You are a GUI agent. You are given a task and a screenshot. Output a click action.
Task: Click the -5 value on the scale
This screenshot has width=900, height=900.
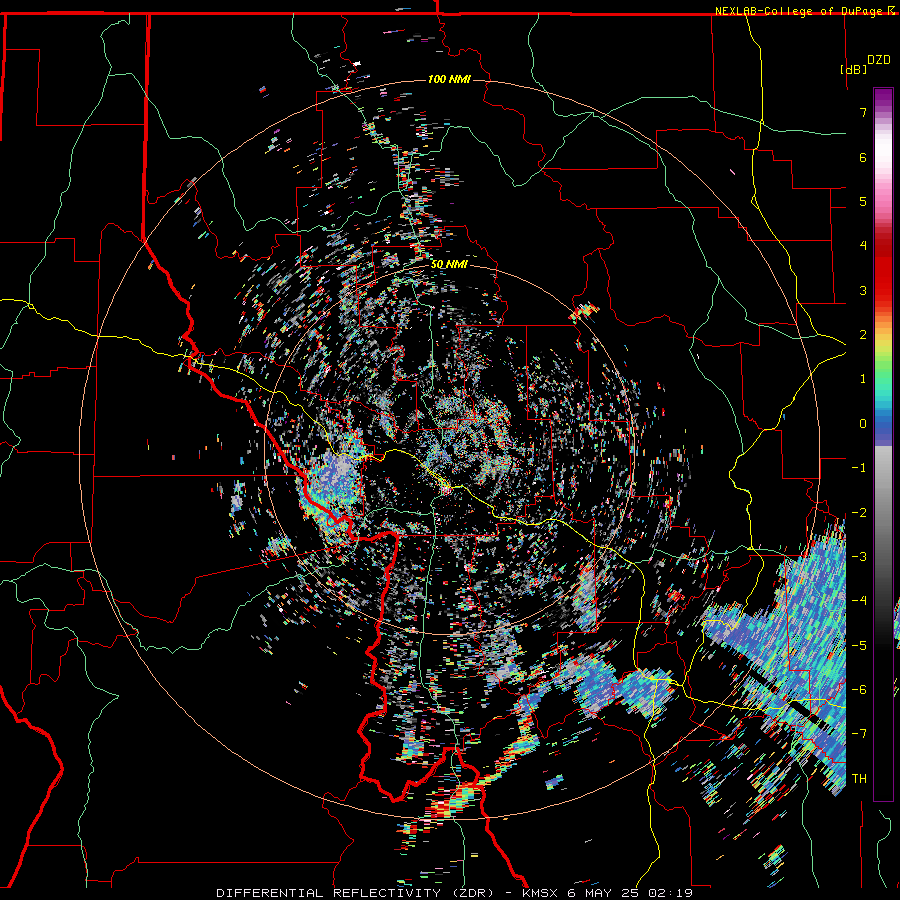pos(859,646)
